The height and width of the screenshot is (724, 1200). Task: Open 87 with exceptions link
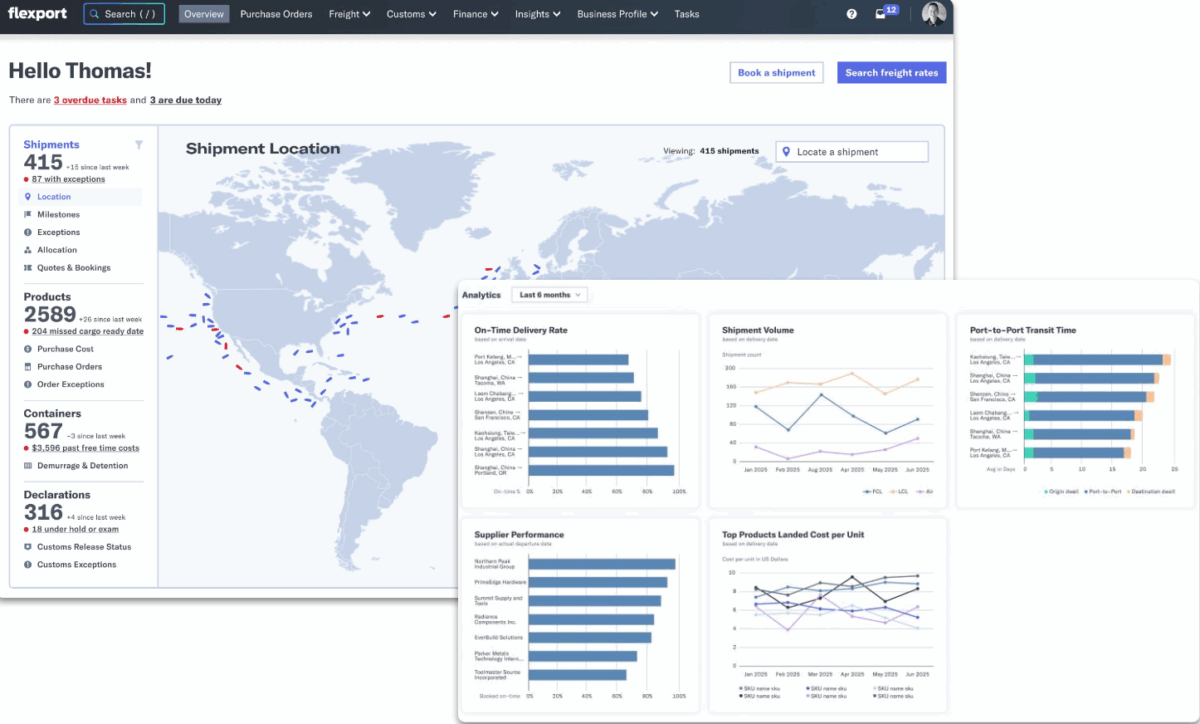pos(68,179)
